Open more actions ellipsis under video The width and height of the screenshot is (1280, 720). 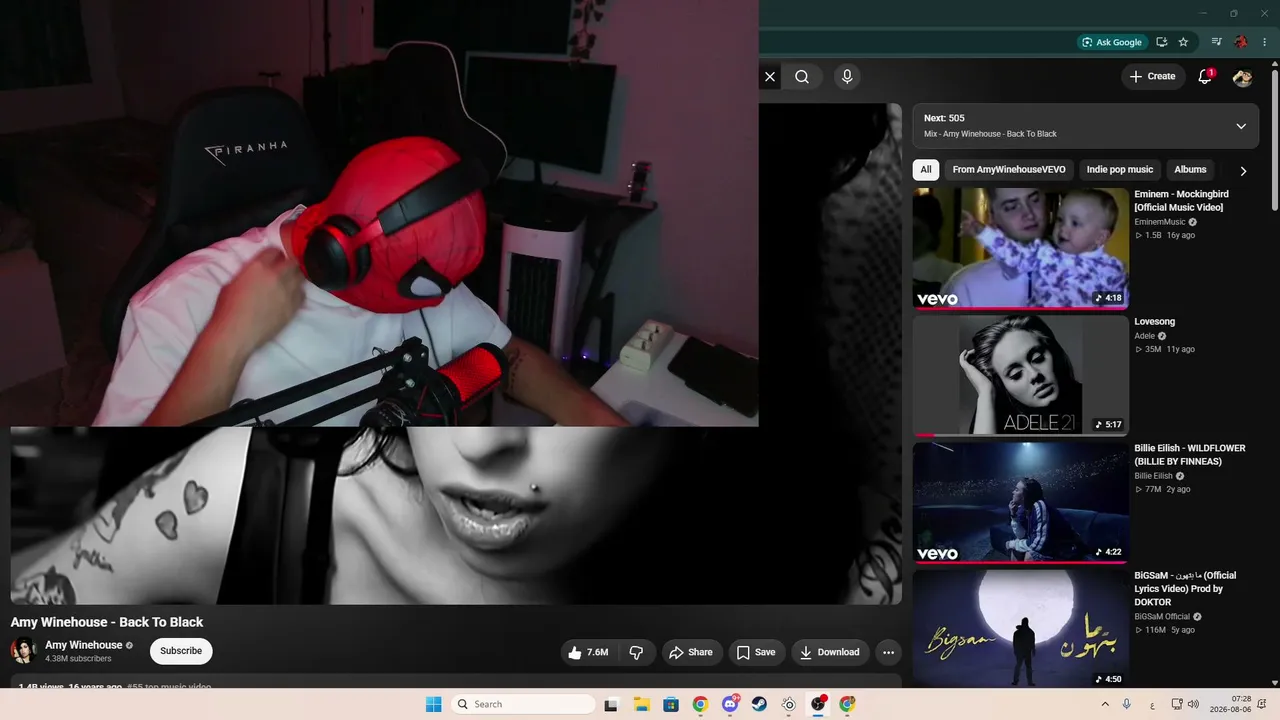[x=888, y=652]
